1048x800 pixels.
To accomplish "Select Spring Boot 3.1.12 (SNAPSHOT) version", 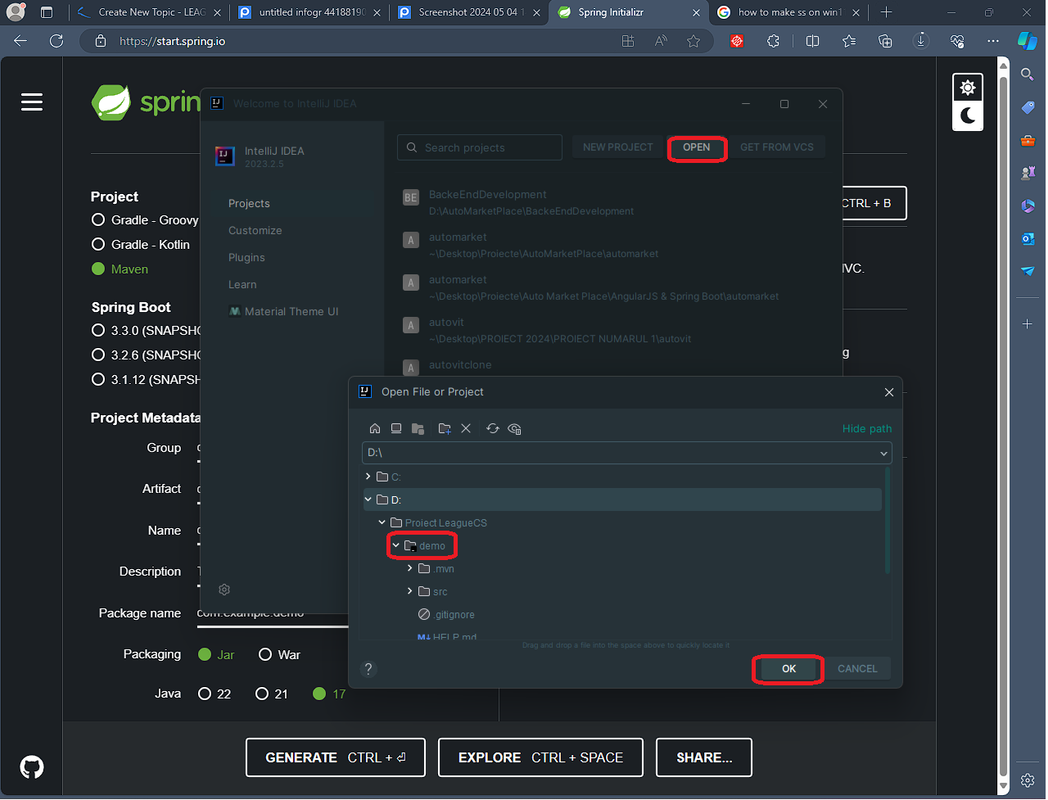I will click(98, 380).
